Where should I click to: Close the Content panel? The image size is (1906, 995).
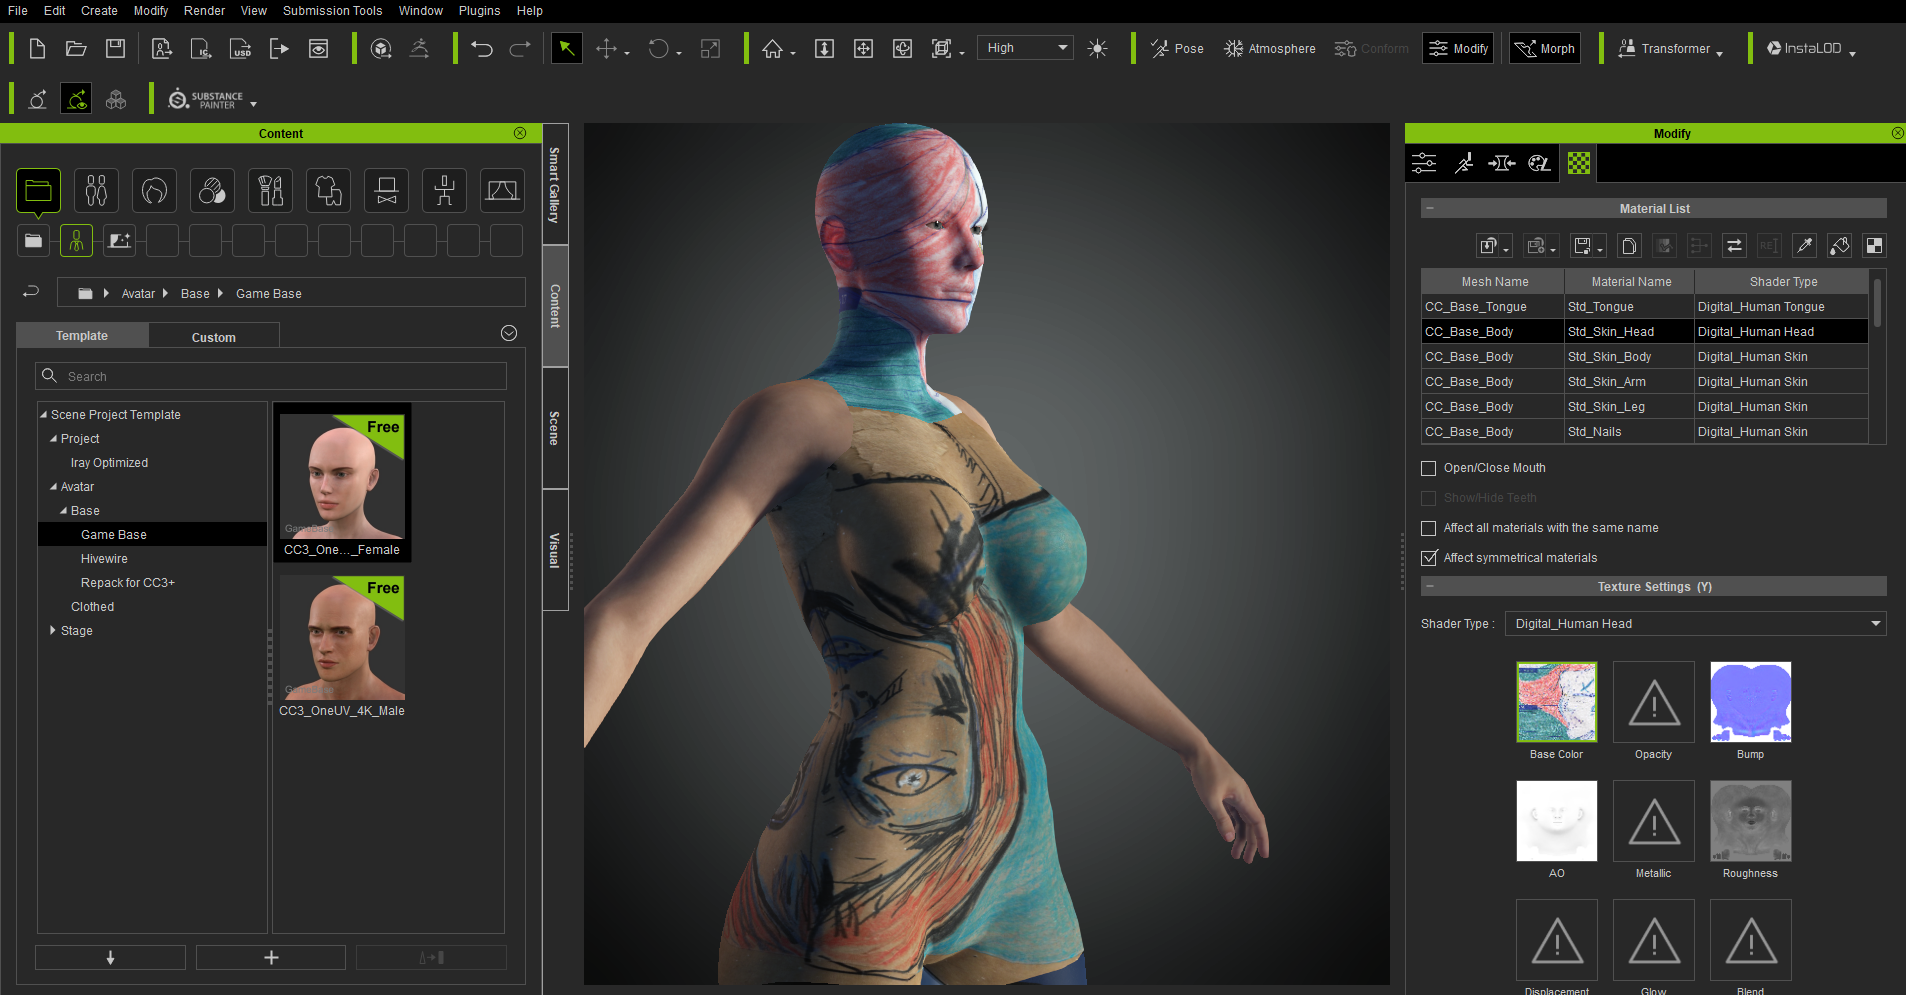tap(520, 133)
